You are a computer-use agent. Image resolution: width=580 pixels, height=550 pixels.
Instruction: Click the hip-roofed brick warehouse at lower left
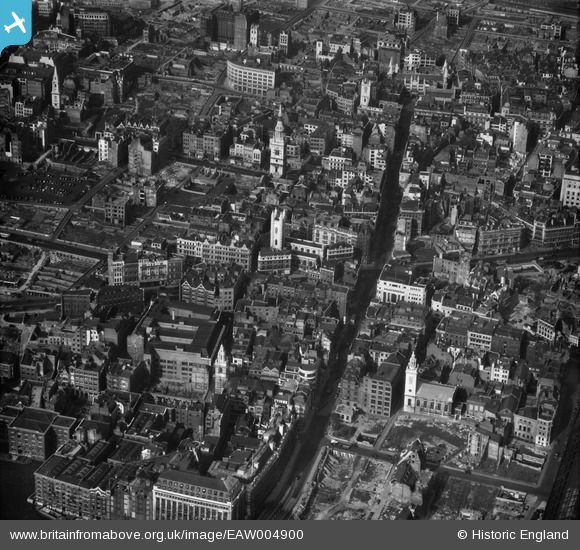tap(40, 433)
